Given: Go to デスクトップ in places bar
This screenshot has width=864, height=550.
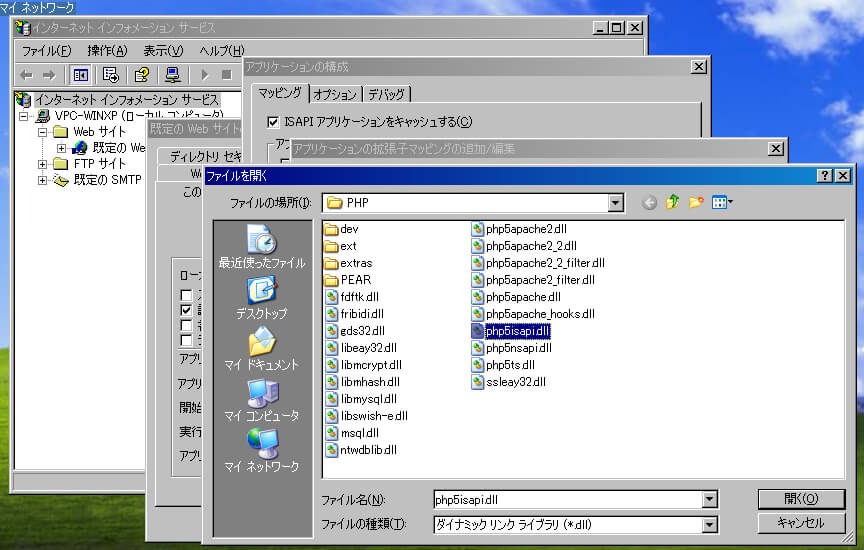Looking at the screenshot, I should pos(261,298).
